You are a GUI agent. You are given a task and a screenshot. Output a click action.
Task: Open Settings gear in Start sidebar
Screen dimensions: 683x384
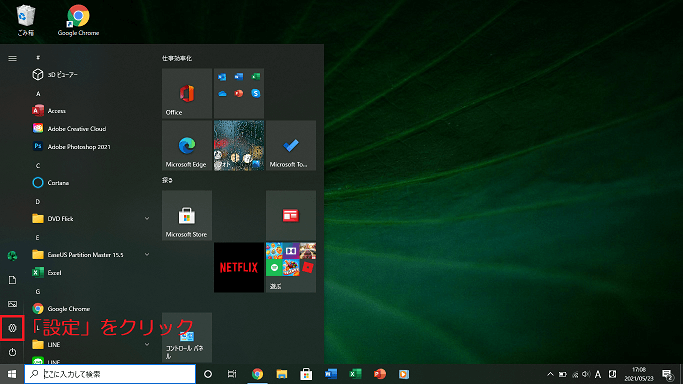click(12, 328)
